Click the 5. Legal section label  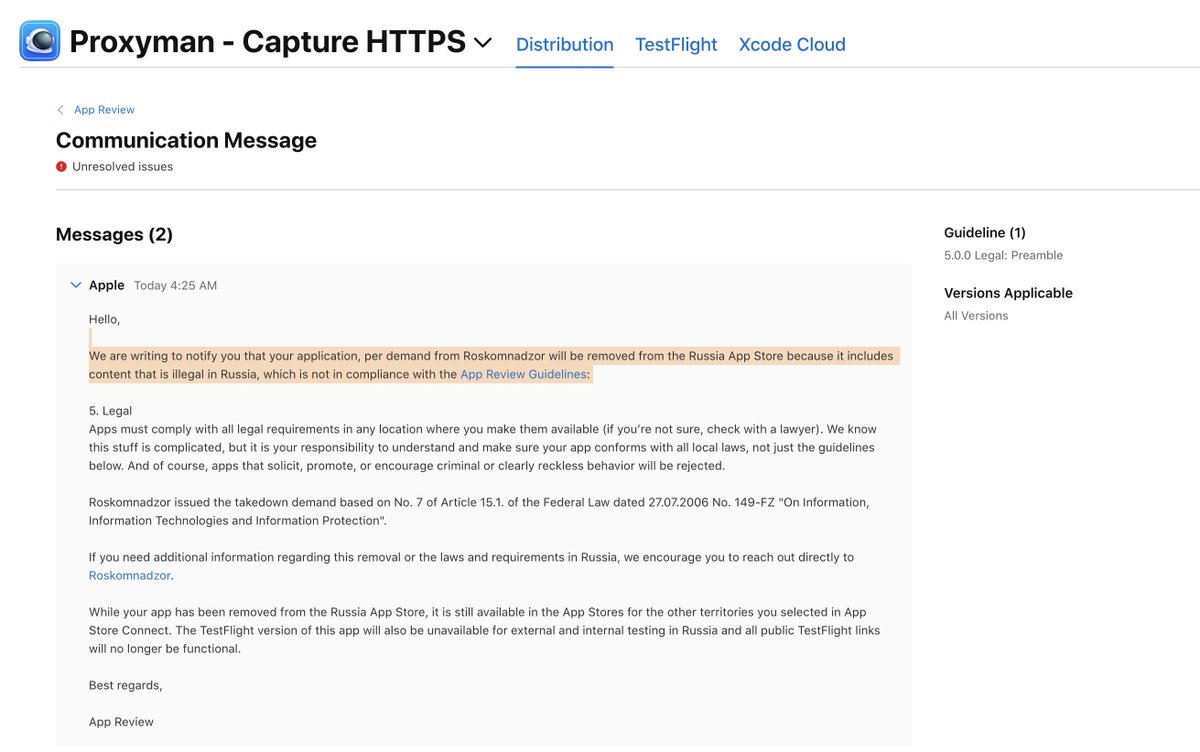pos(110,411)
